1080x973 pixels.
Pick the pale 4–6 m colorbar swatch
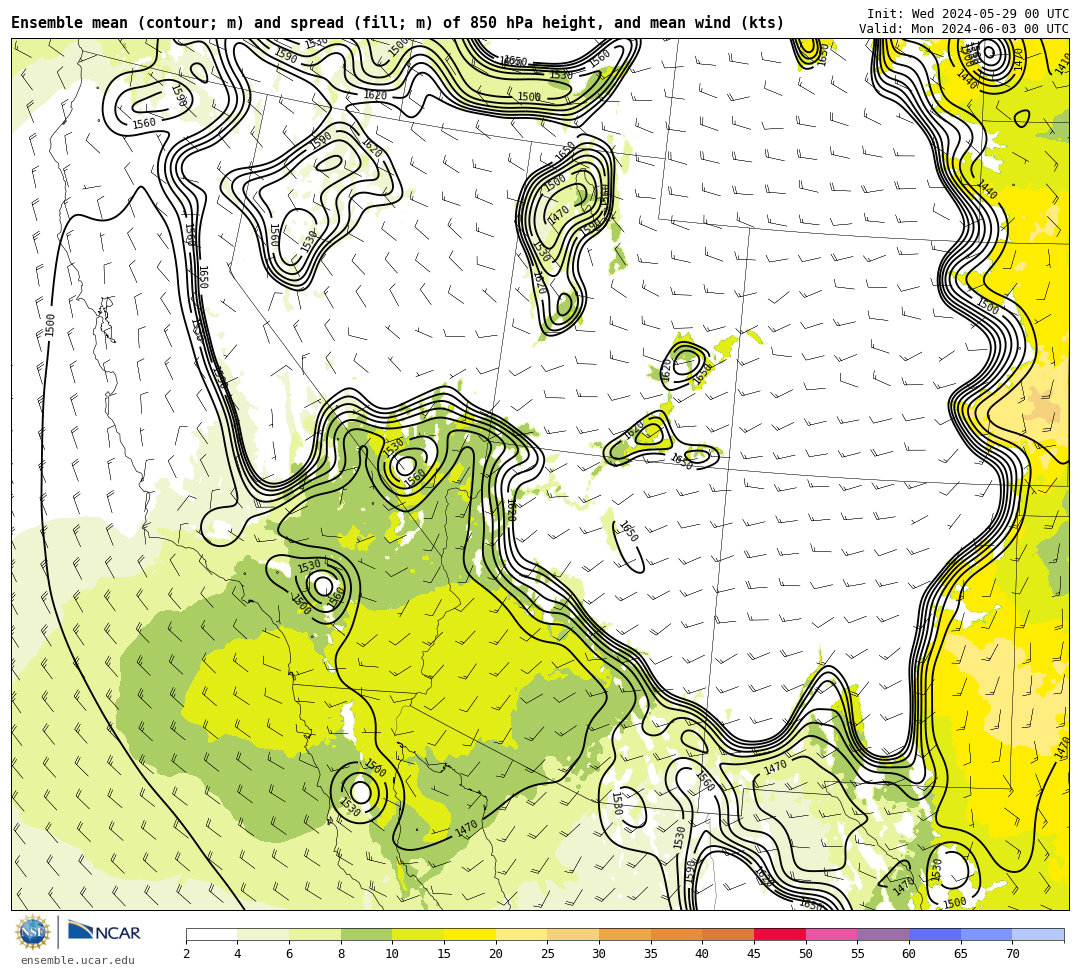point(263,934)
